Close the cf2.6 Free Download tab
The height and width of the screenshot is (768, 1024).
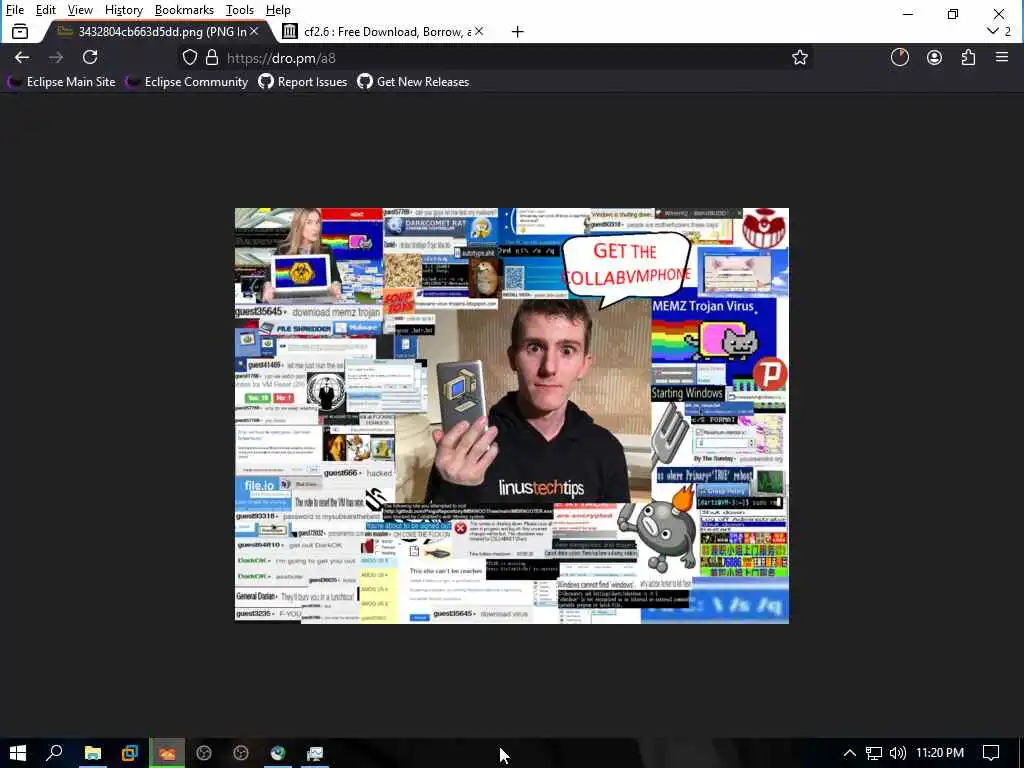point(479,31)
